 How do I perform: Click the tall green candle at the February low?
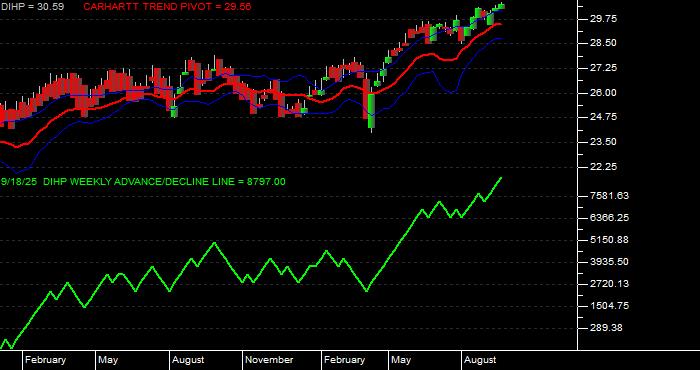(x=371, y=111)
